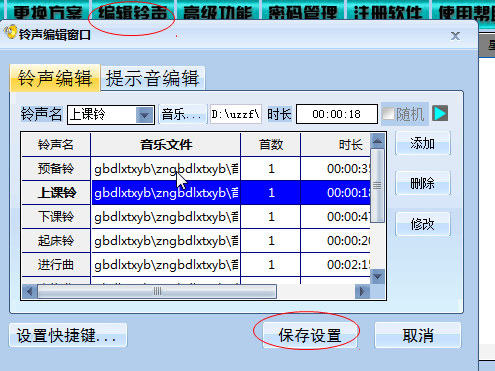Screen dimensions: 495x371
Task: Click the 铃声编辑窗口 title bar icon
Action: pos(10,32)
